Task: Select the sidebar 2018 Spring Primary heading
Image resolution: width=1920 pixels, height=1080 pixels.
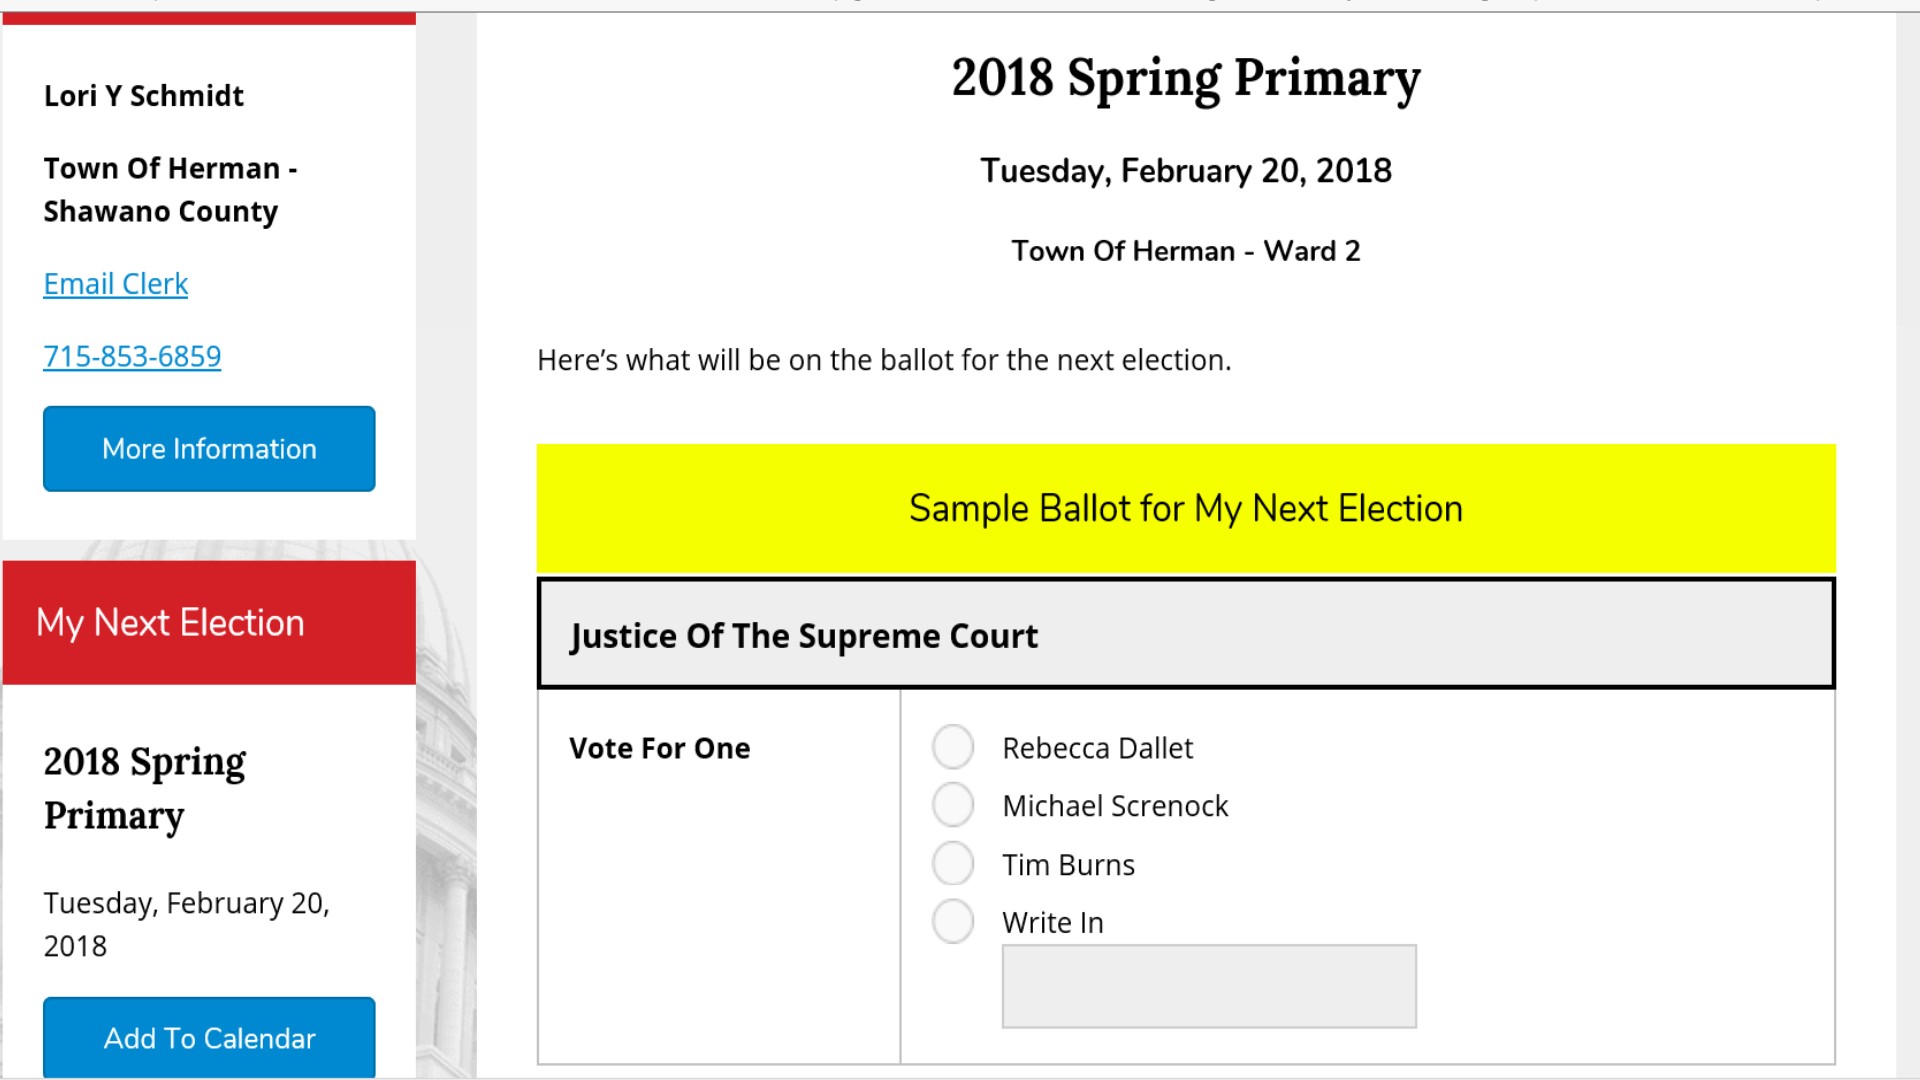Action: pos(144,788)
